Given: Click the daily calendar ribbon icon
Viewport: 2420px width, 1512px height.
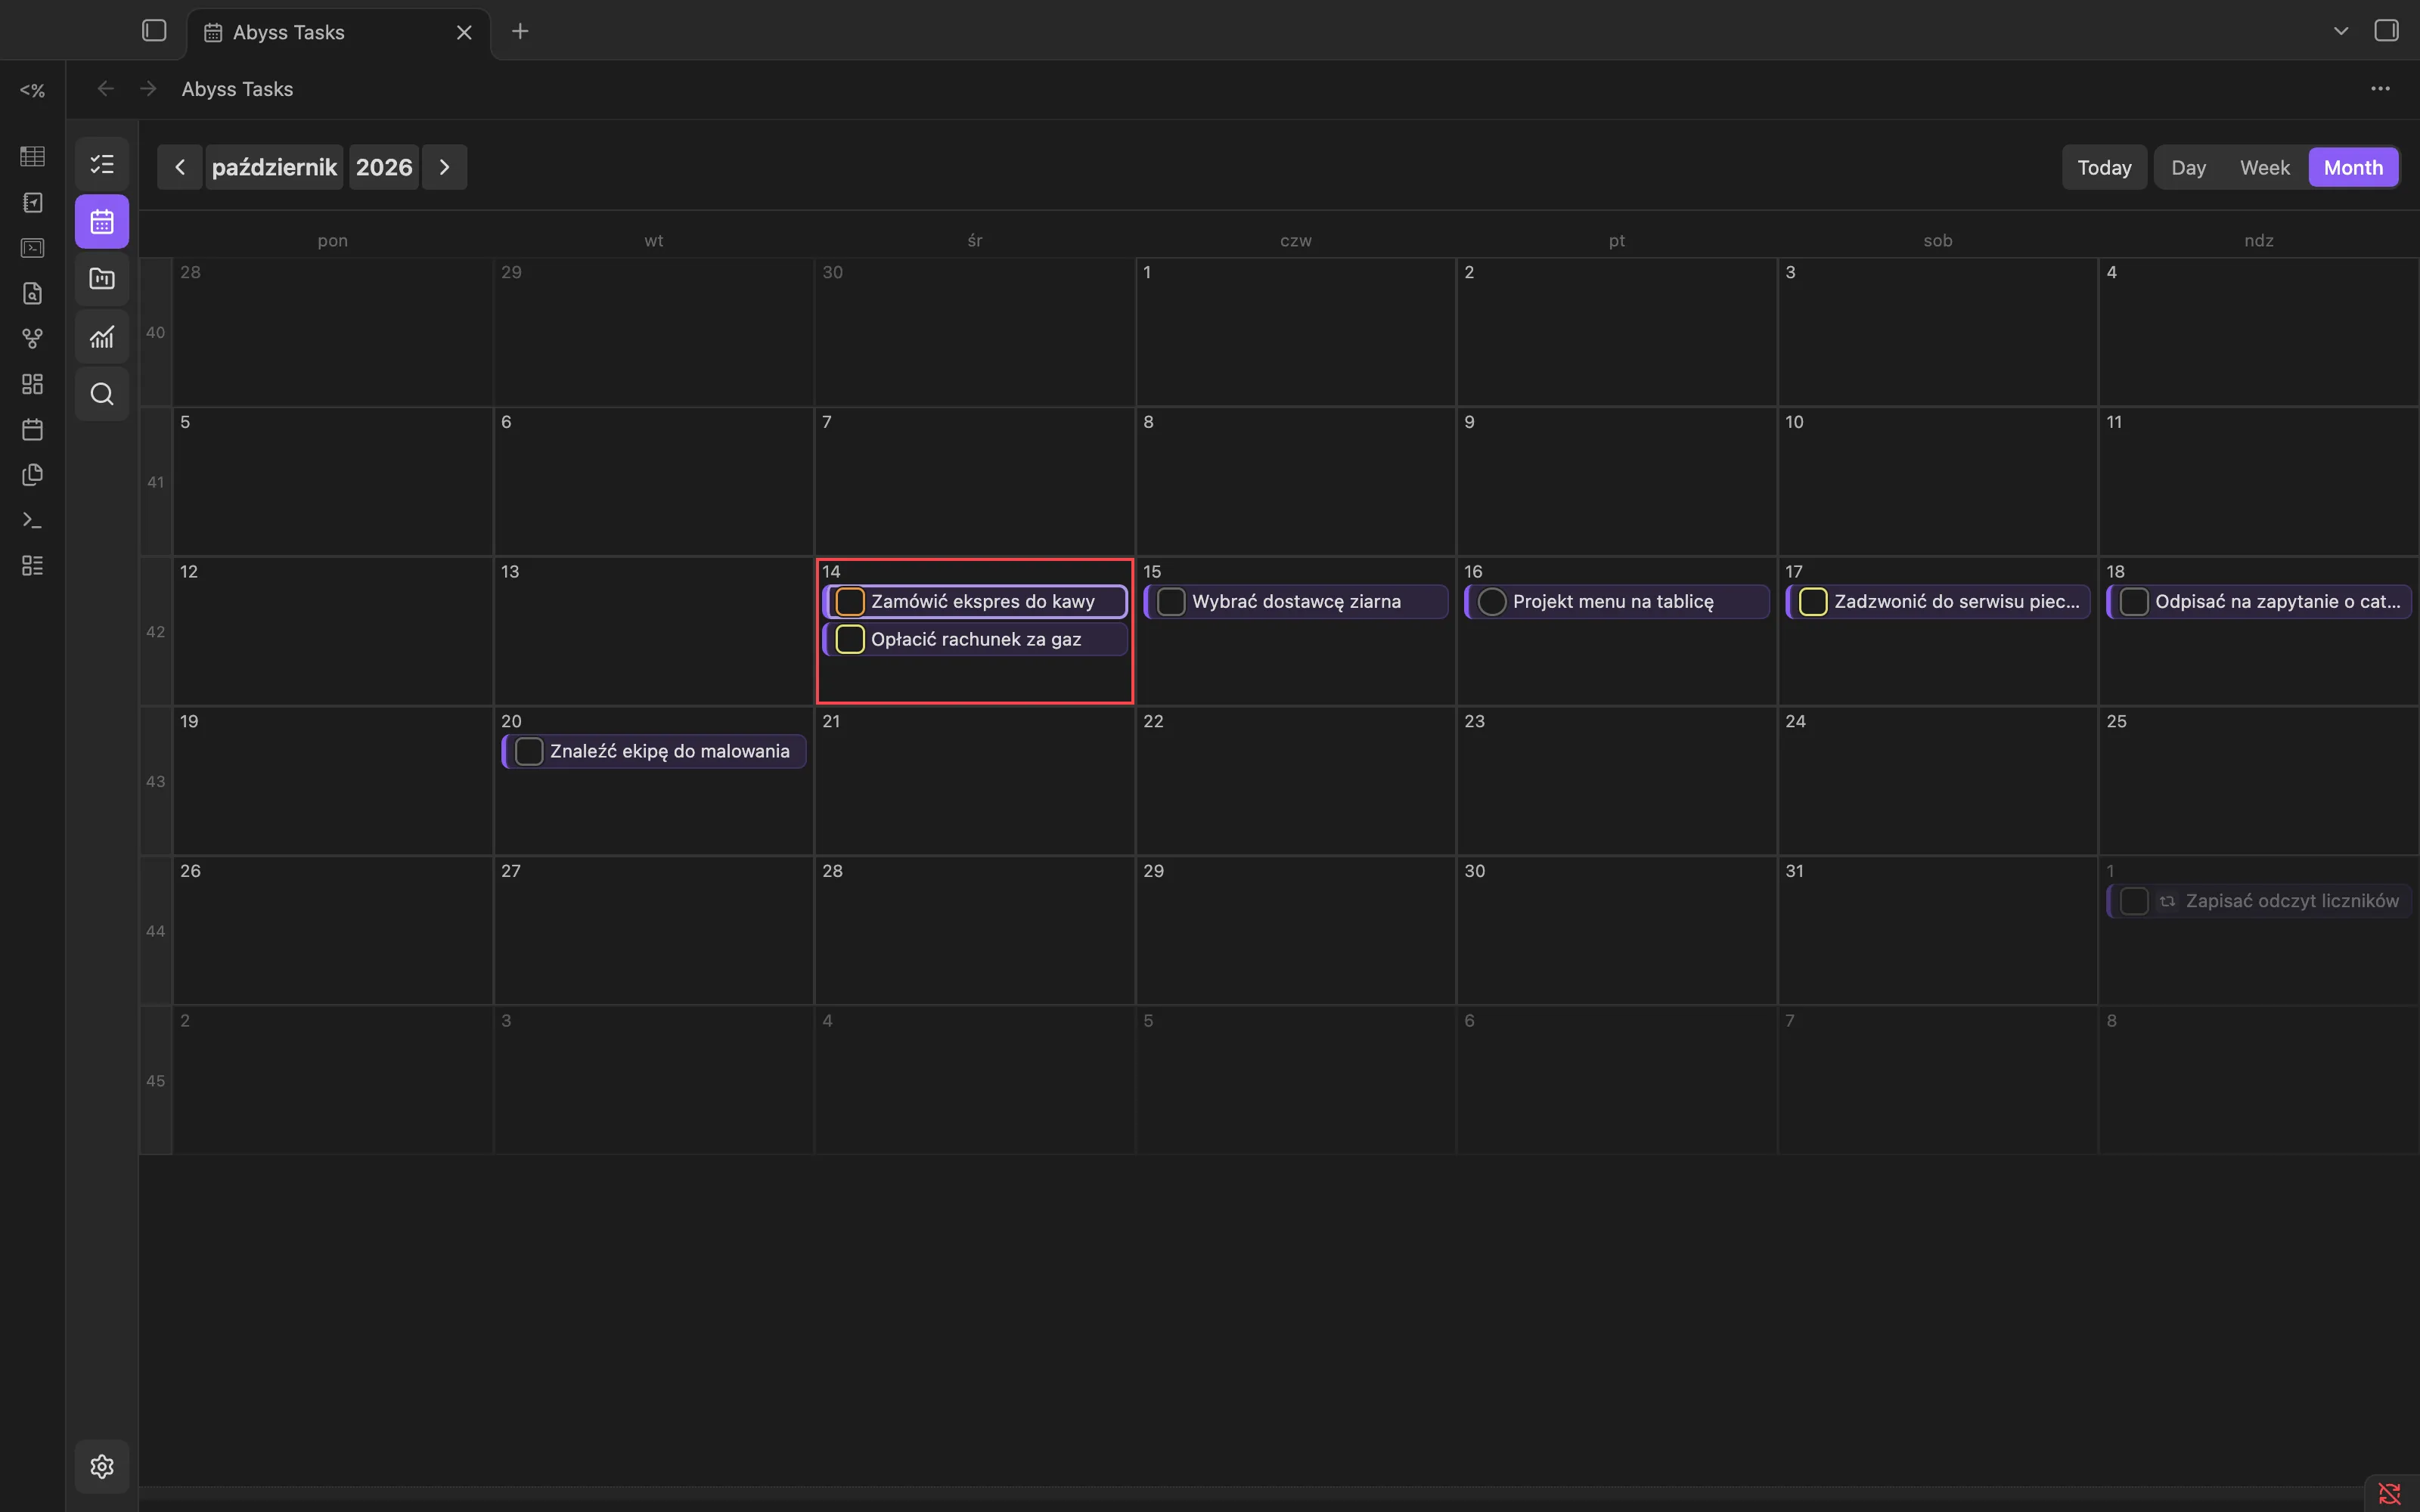Looking at the screenshot, I should coord(32,430).
